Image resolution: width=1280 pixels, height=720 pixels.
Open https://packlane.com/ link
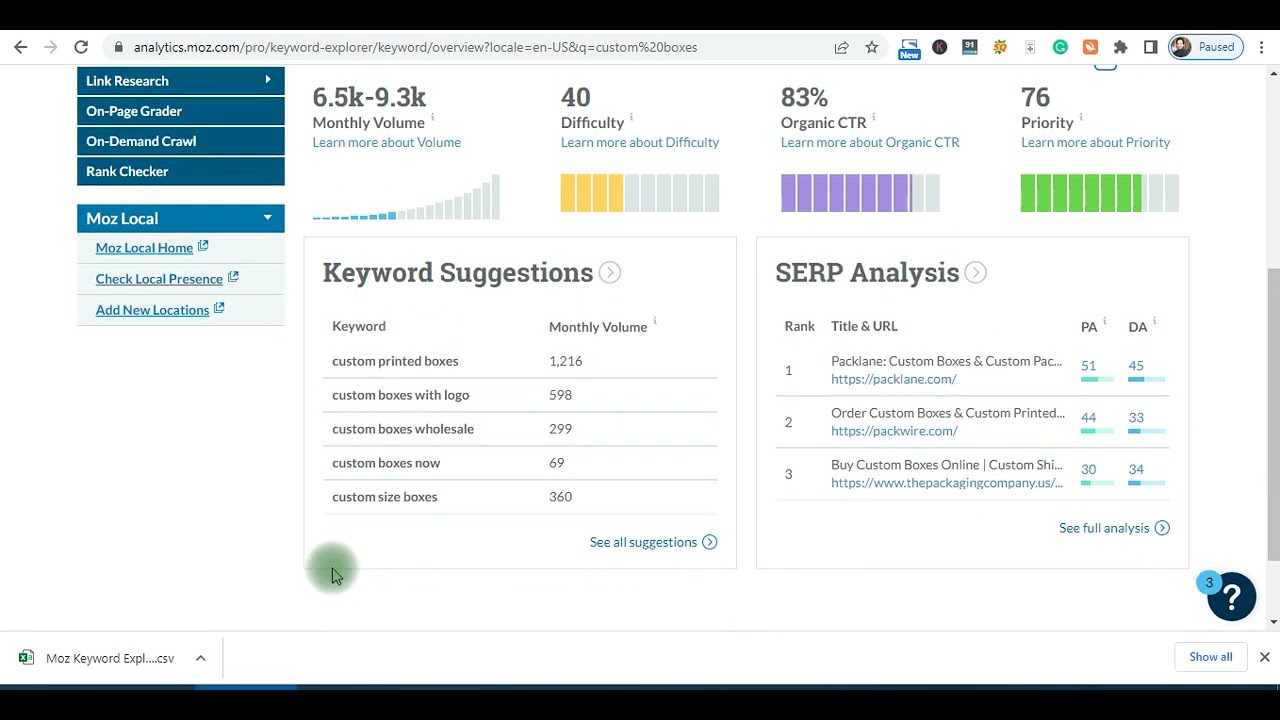[893, 379]
